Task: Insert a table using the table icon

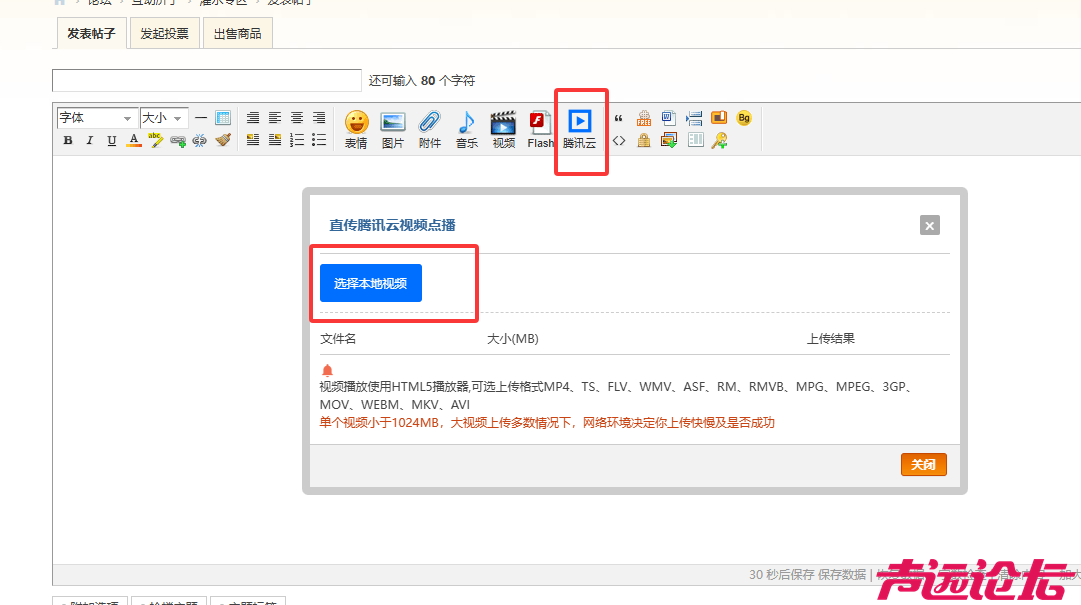Action: (x=695, y=138)
